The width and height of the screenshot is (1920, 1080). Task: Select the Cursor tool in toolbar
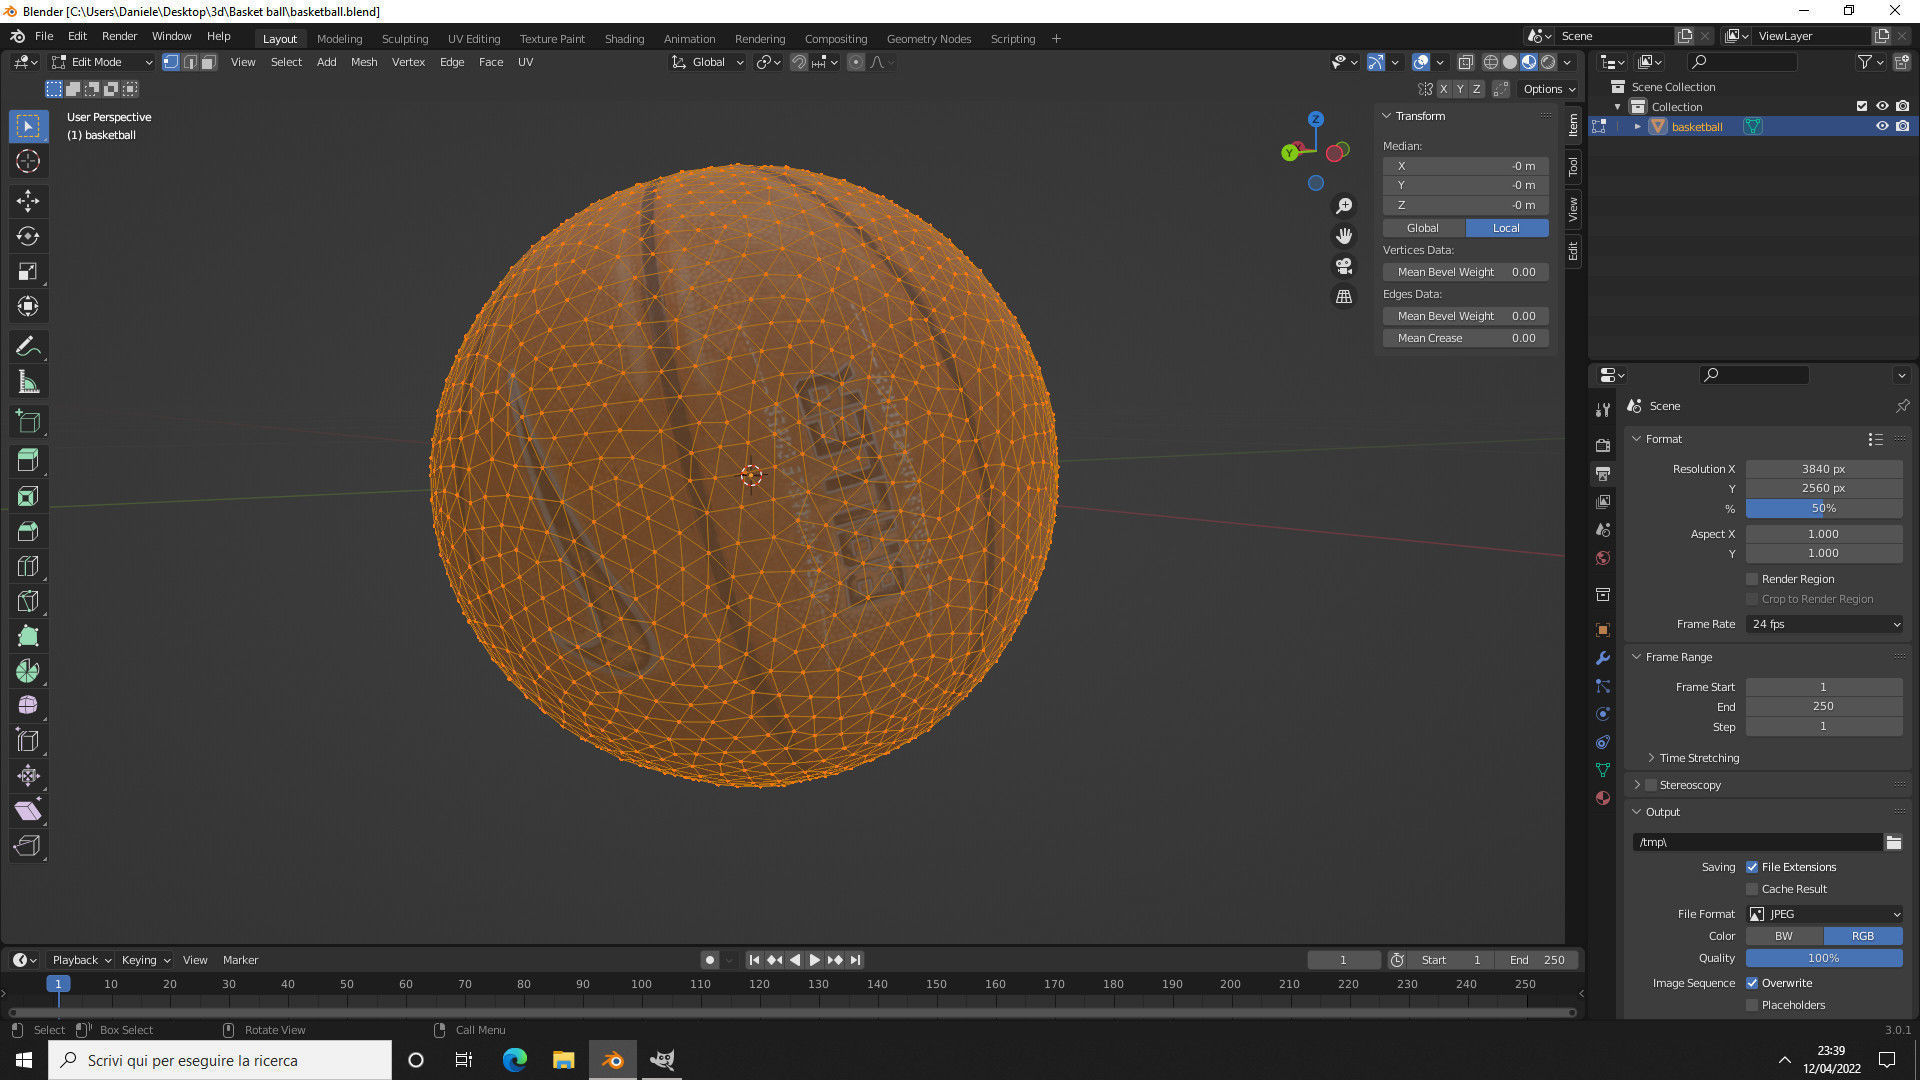(x=28, y=161)
